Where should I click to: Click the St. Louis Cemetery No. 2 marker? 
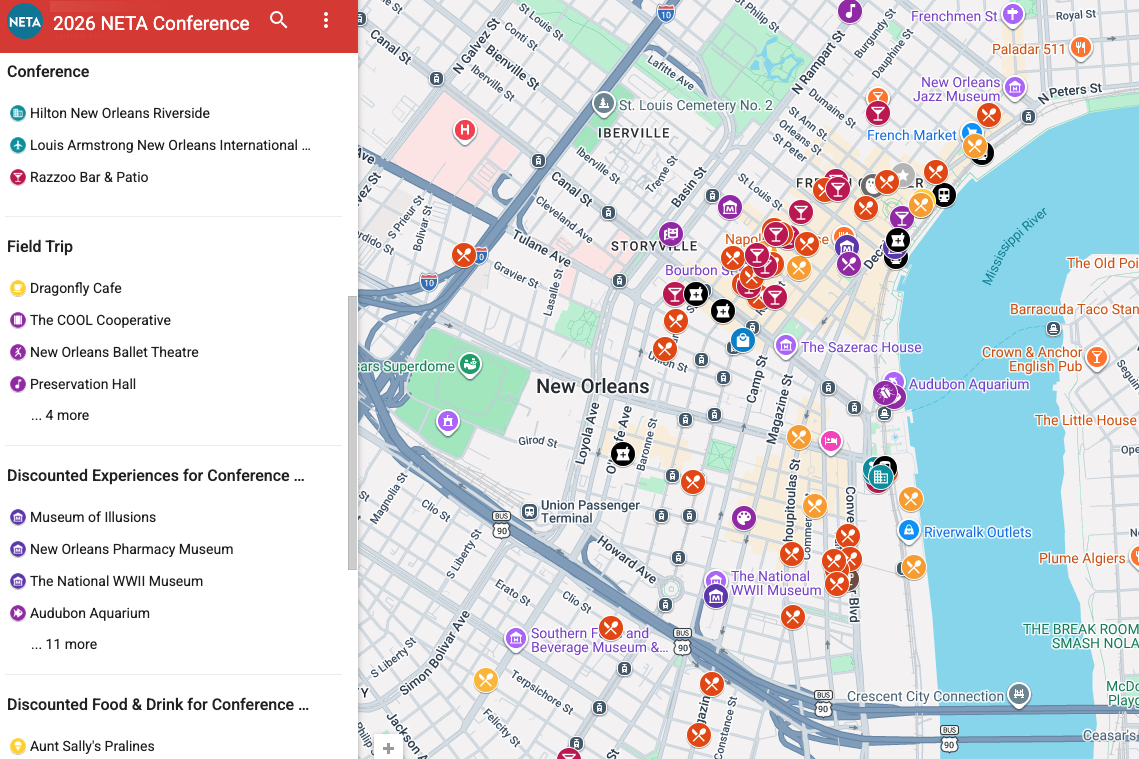click(x=603, y=104)
